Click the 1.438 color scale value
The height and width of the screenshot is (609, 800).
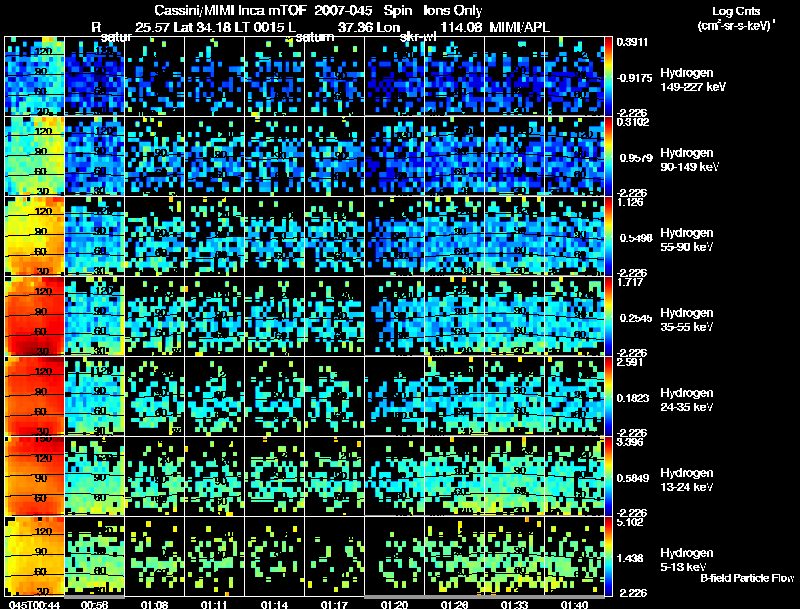[x=630, y=559]
